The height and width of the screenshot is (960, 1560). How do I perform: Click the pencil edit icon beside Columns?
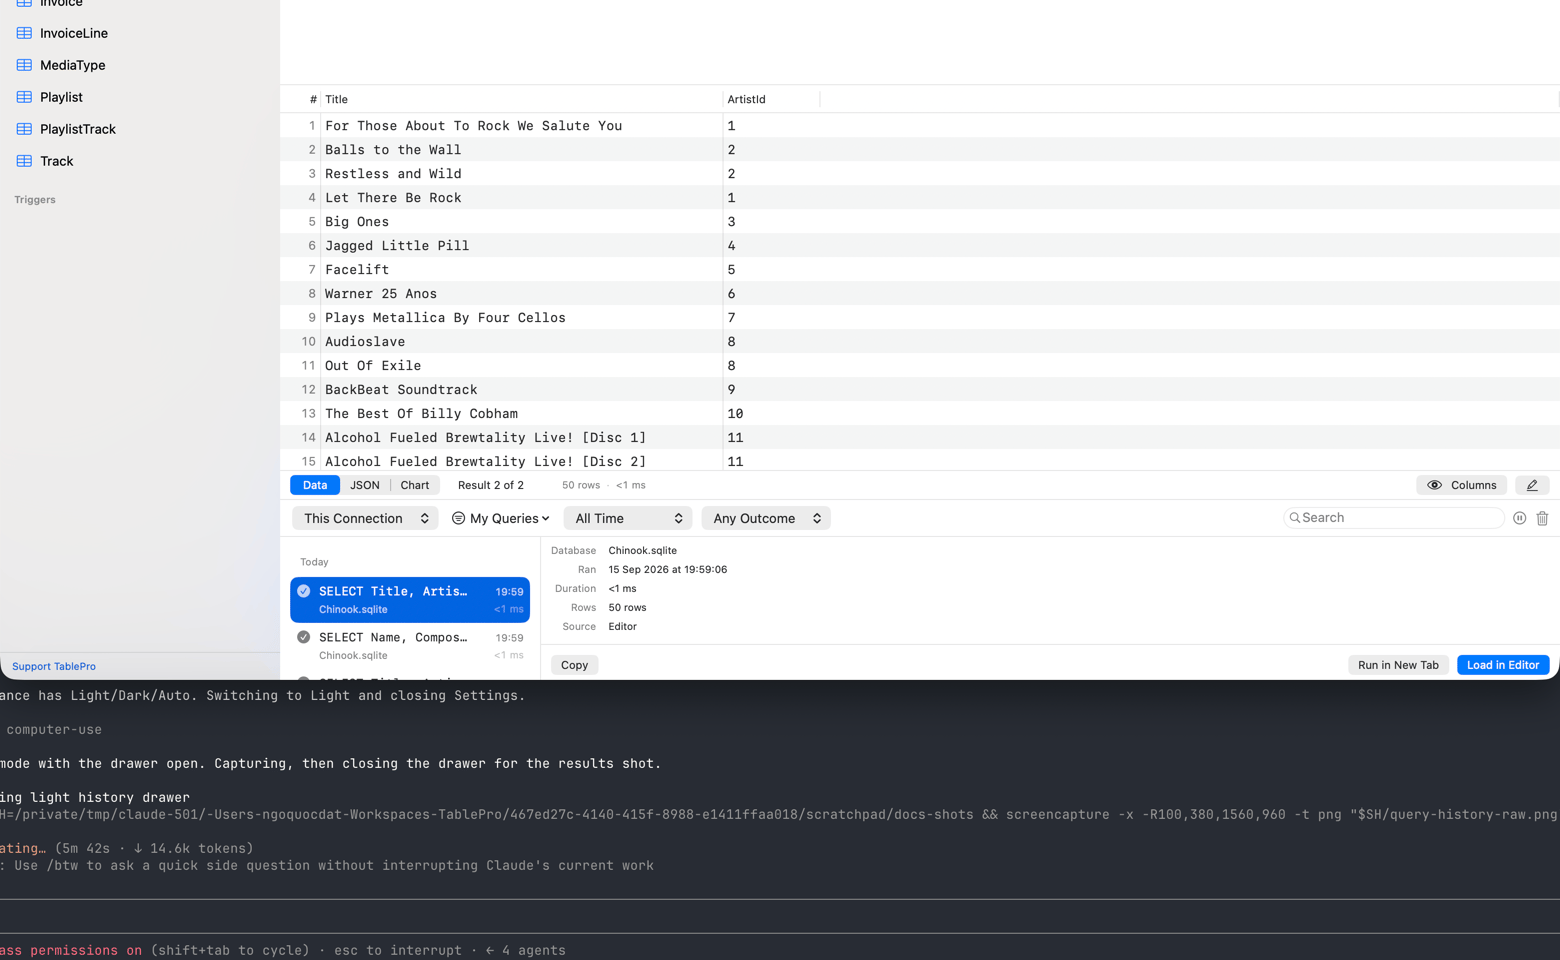click(1532, 485)
